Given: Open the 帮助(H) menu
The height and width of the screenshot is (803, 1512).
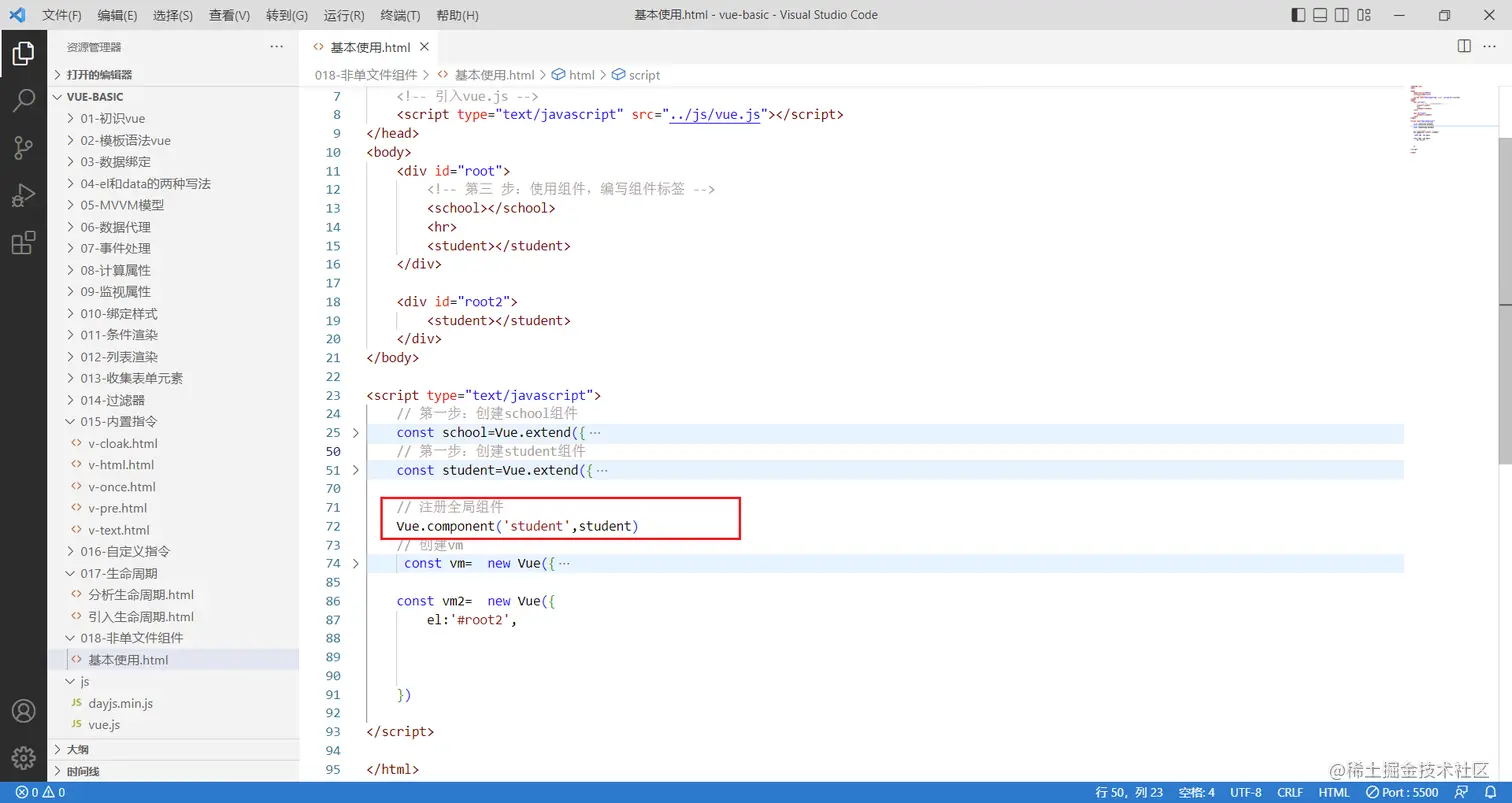Looking at the screenshot, I should (x=458, y=15).
